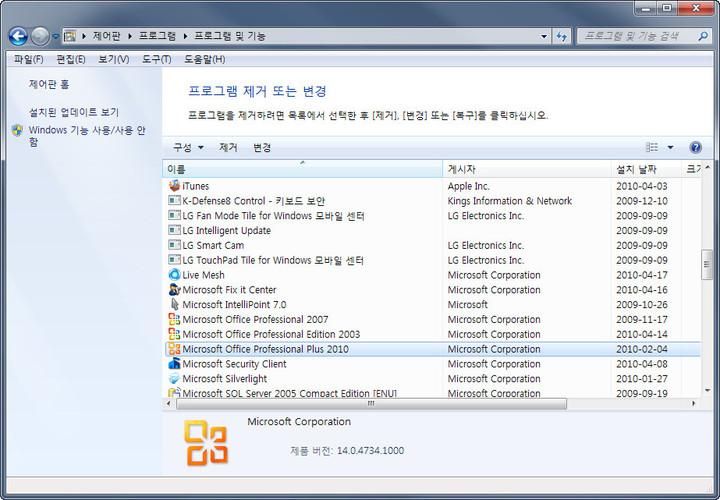Click 프로그램 및 기능 breadcrumb segment

230,36
